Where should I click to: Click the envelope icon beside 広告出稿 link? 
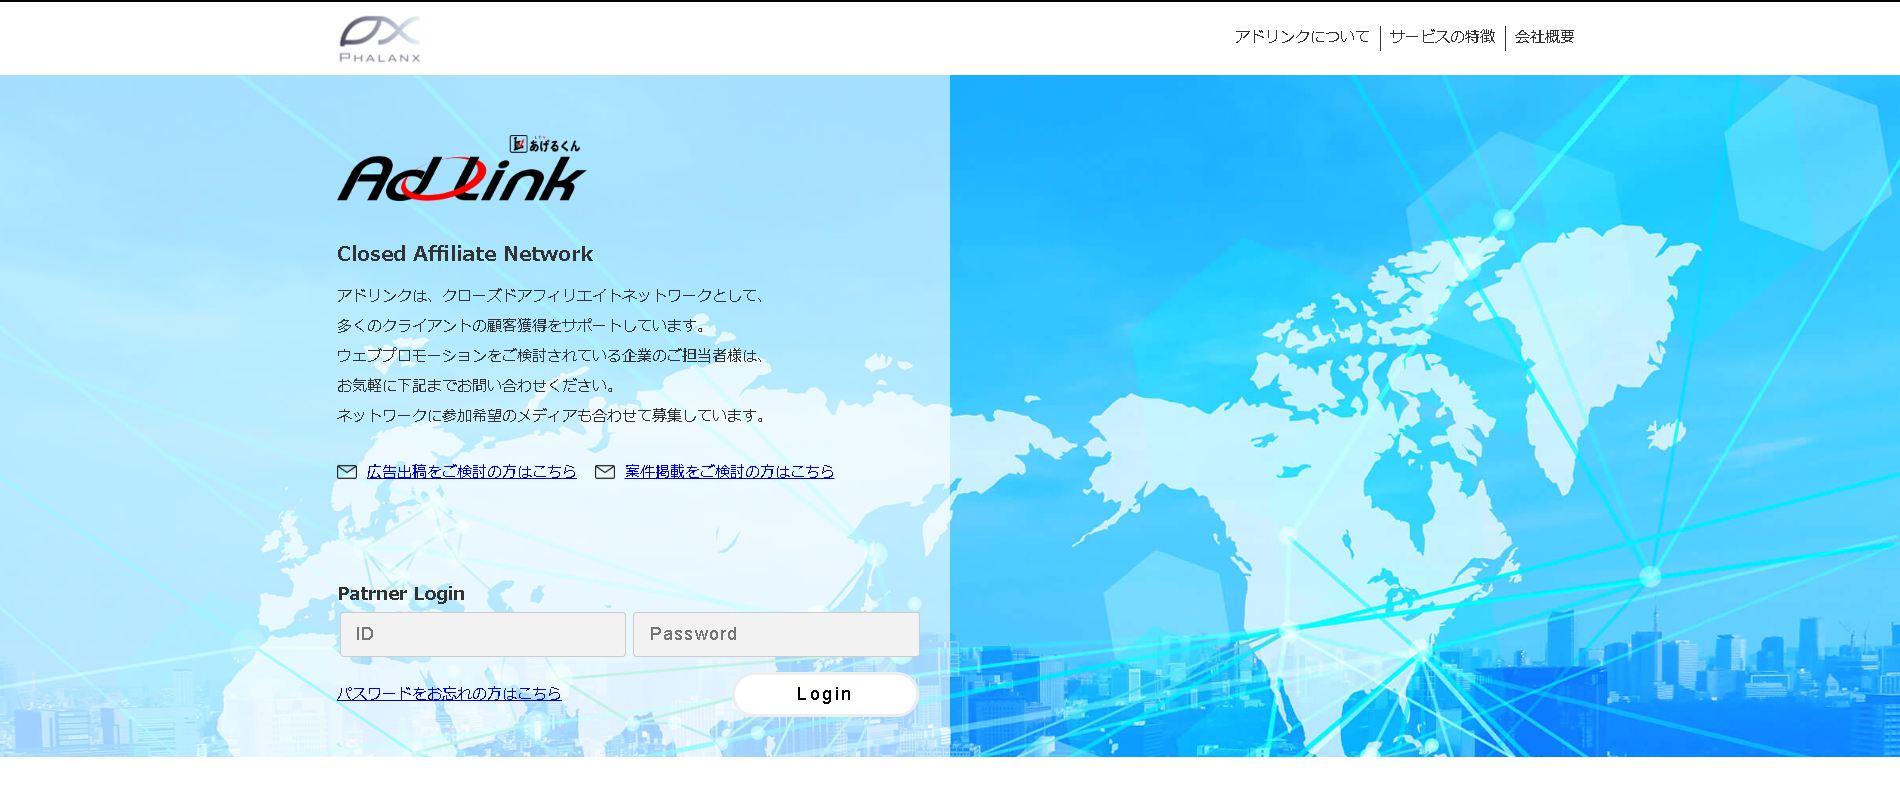(x=347, y=472)
